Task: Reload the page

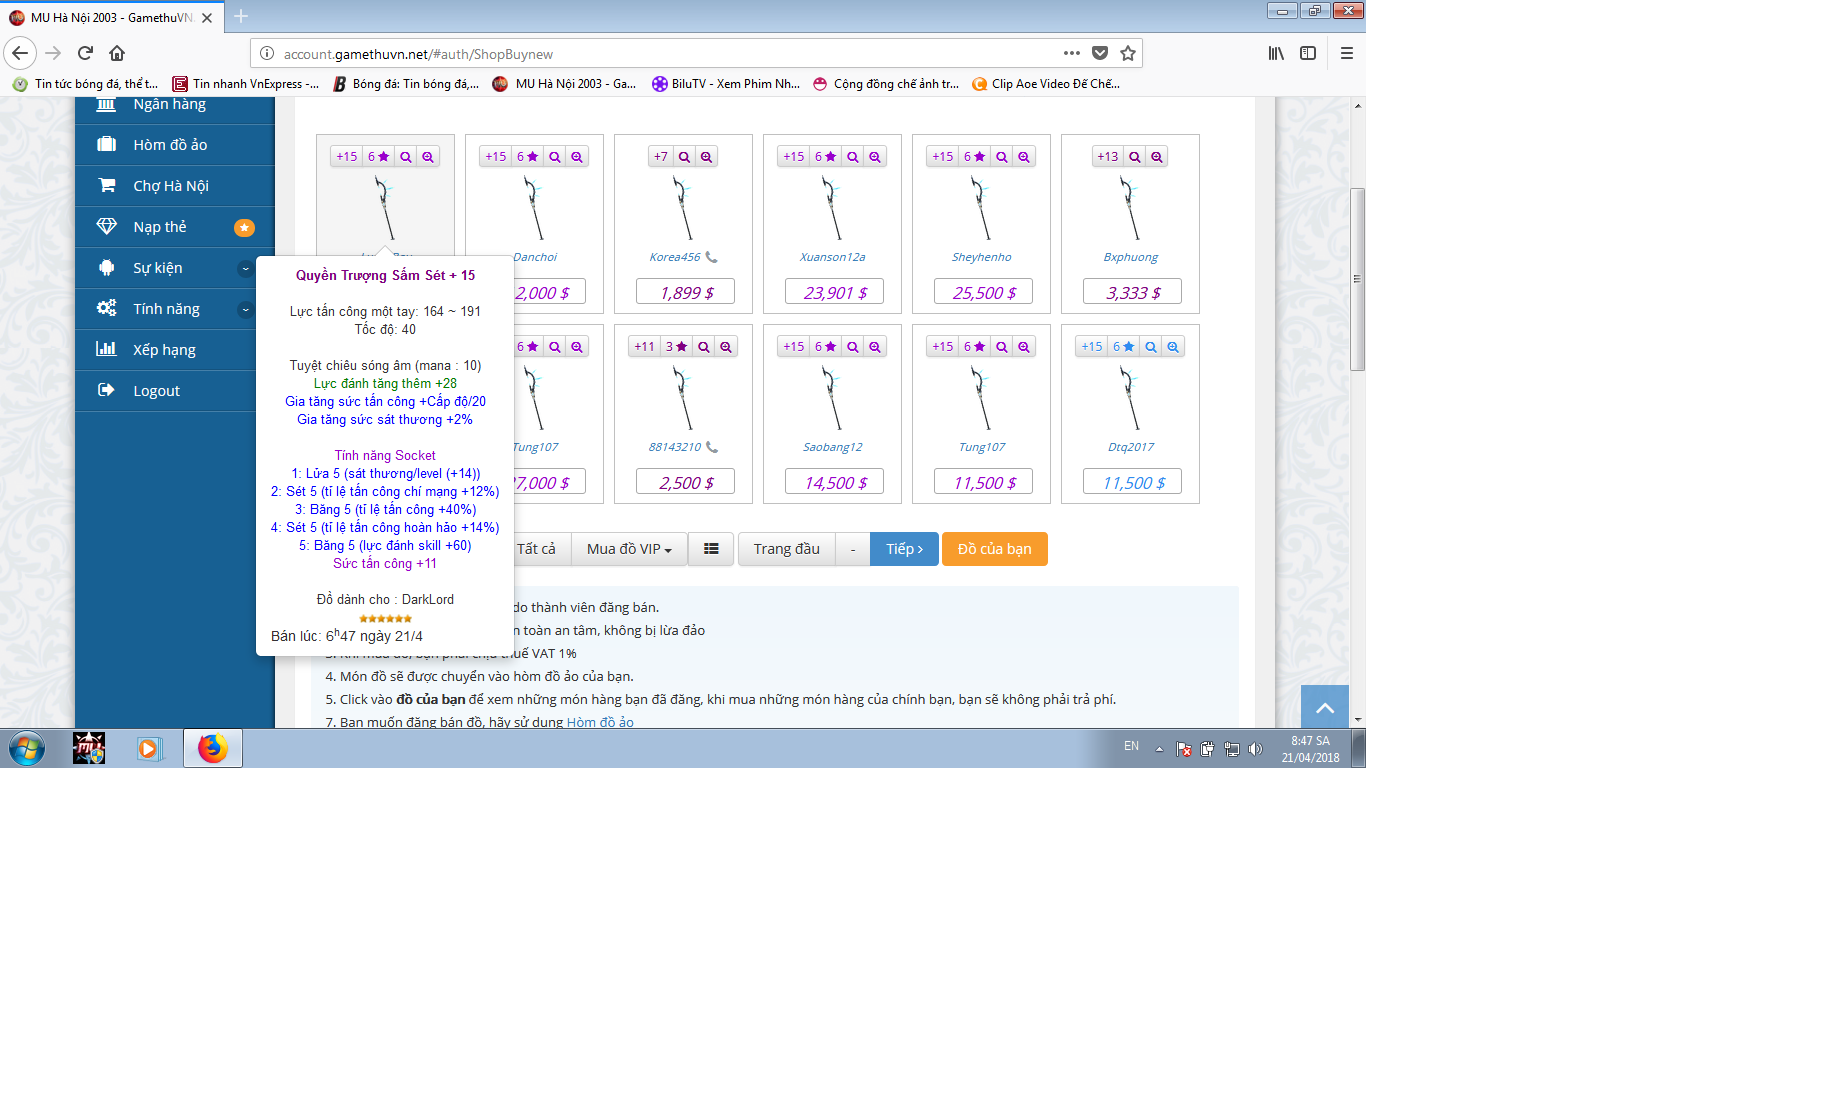Action: click(85, 53)
